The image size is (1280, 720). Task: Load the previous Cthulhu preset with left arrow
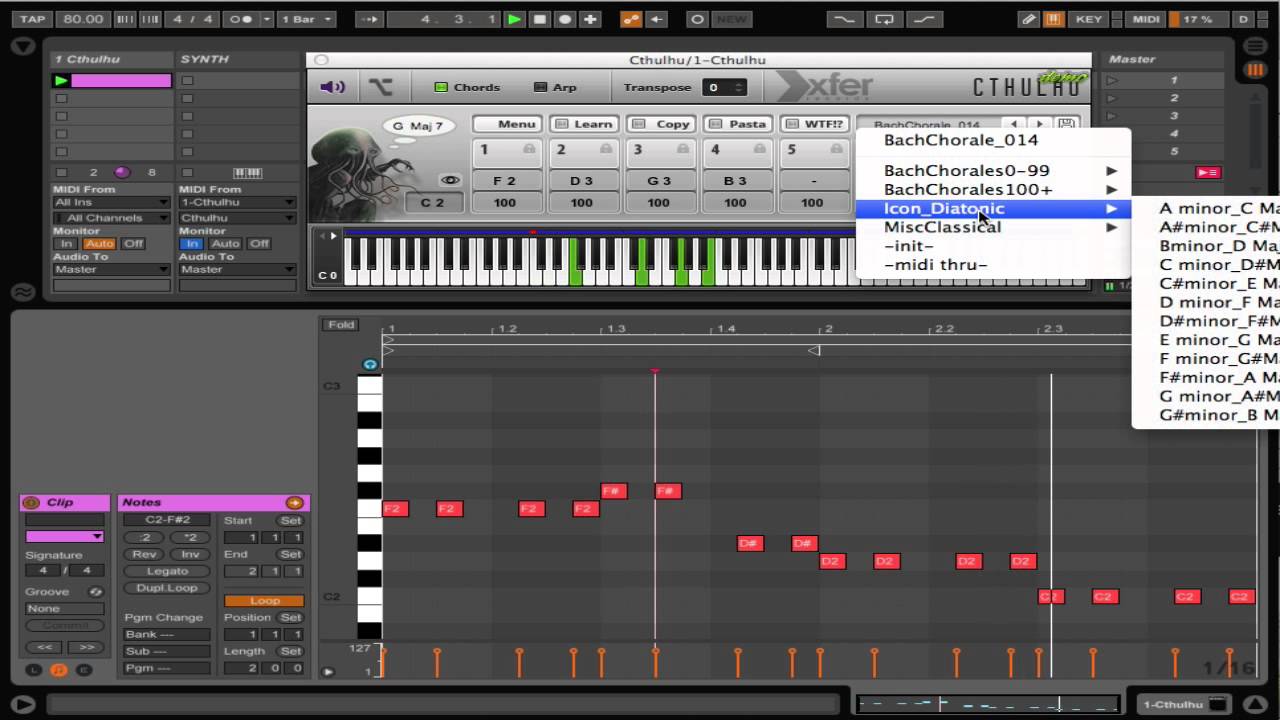(1016, 124)
